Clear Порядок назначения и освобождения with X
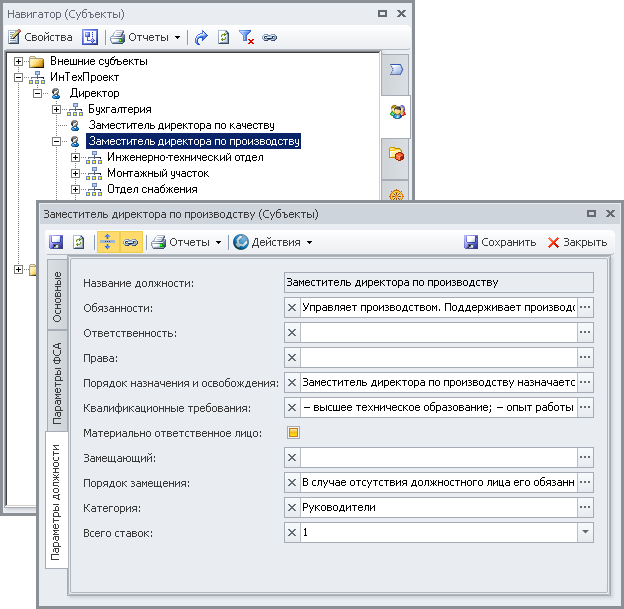The height and width of the screenshot is (609, 624). pos(292,383)
